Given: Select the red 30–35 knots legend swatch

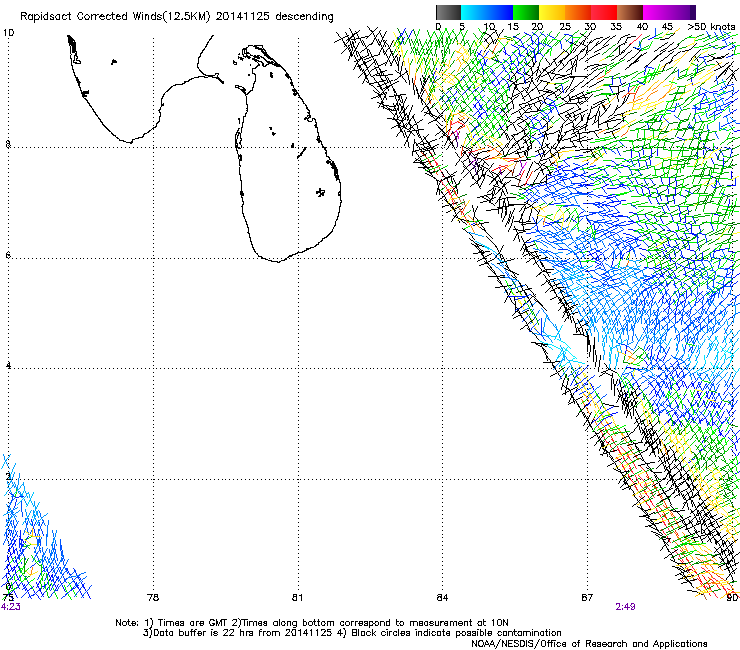Looking at the screenshot, I should tap(604, 12).
